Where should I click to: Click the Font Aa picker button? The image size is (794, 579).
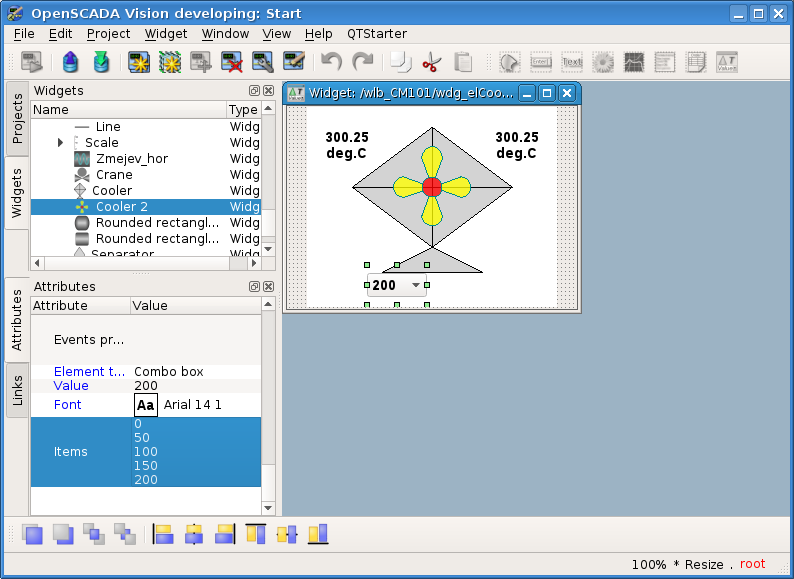(146, 405)
